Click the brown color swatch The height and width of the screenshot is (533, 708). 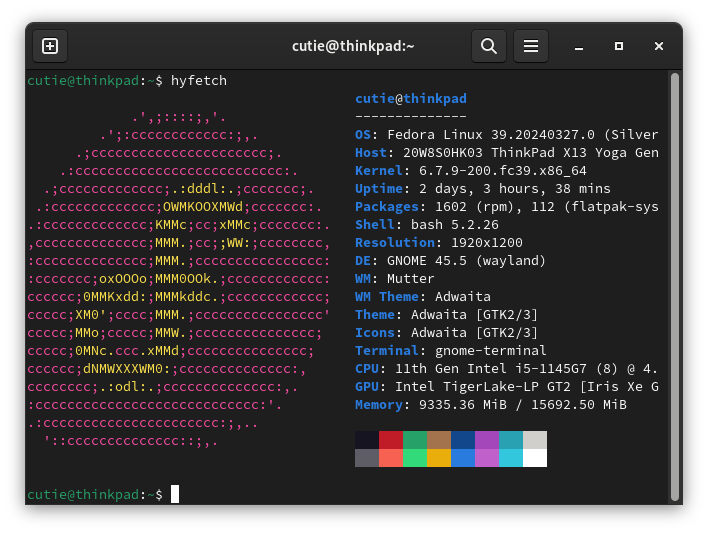click(438, 440)
